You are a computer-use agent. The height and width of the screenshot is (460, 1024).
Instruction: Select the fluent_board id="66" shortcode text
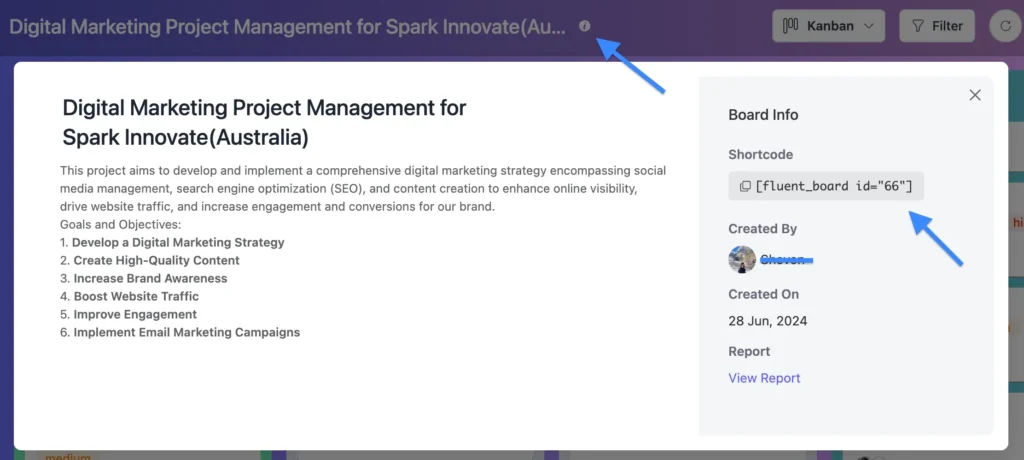pos(835,186)
